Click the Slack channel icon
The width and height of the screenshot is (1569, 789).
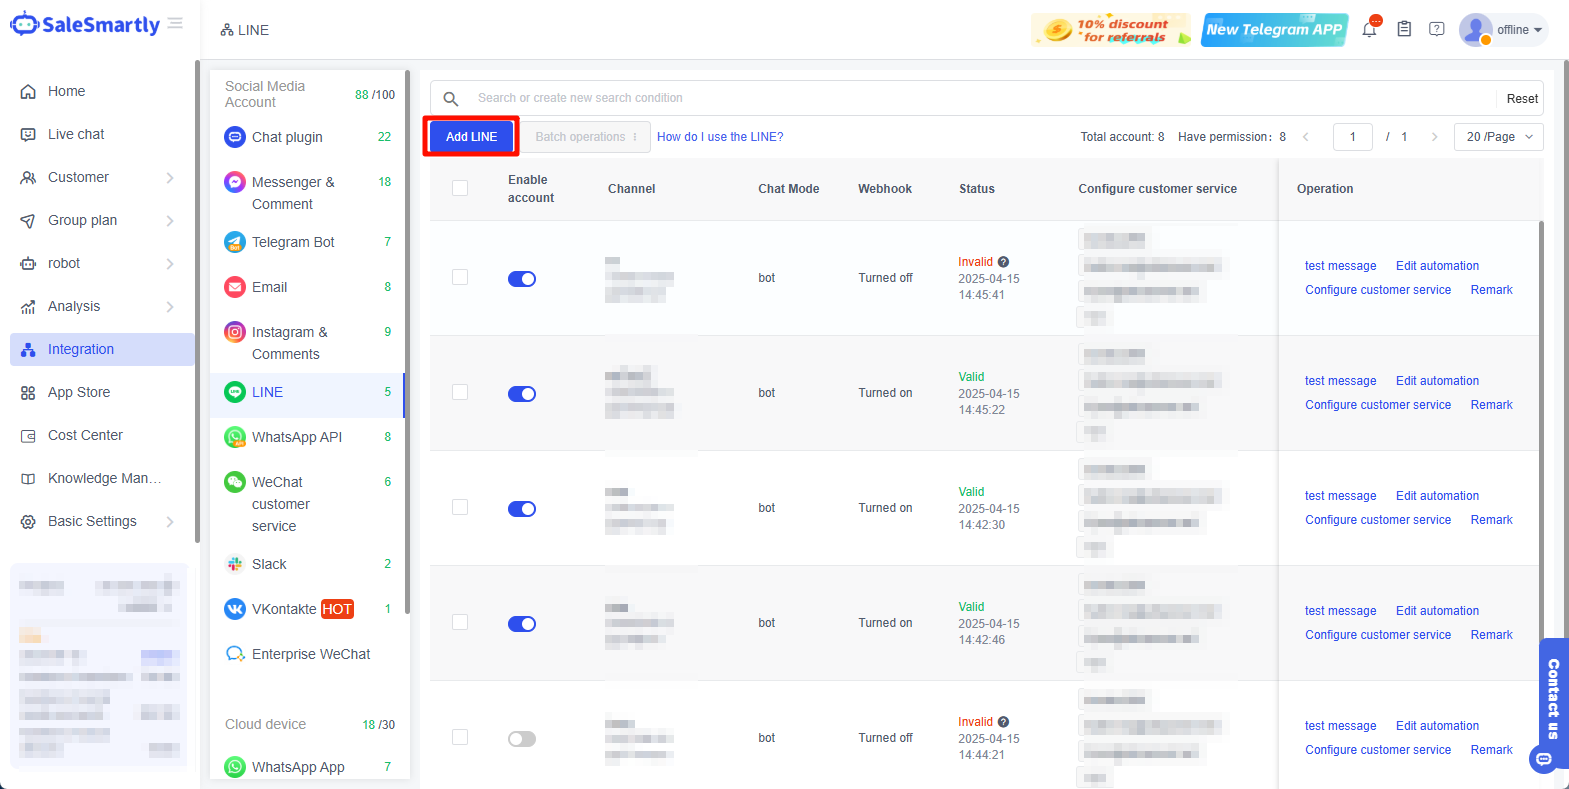click(x=235, y=564)
